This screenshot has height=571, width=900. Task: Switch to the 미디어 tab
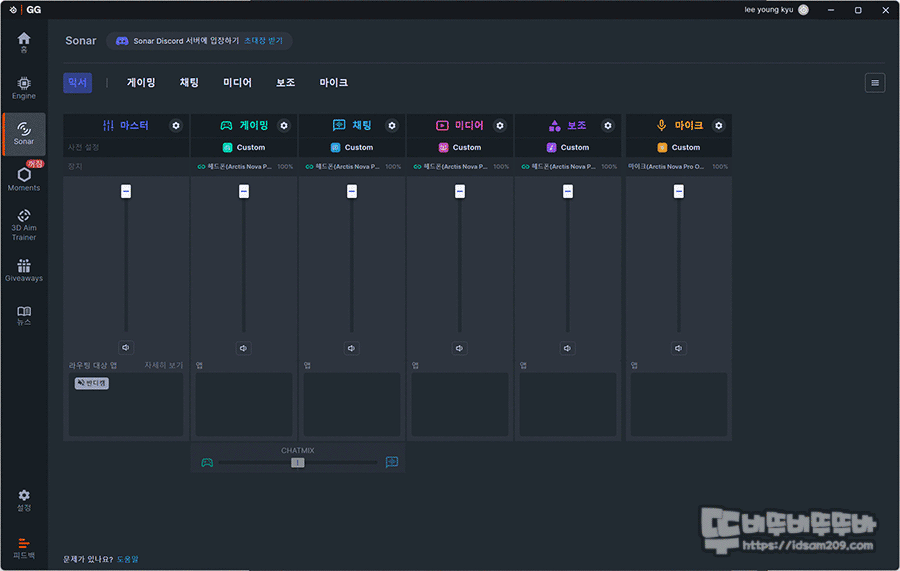[238, 83]
